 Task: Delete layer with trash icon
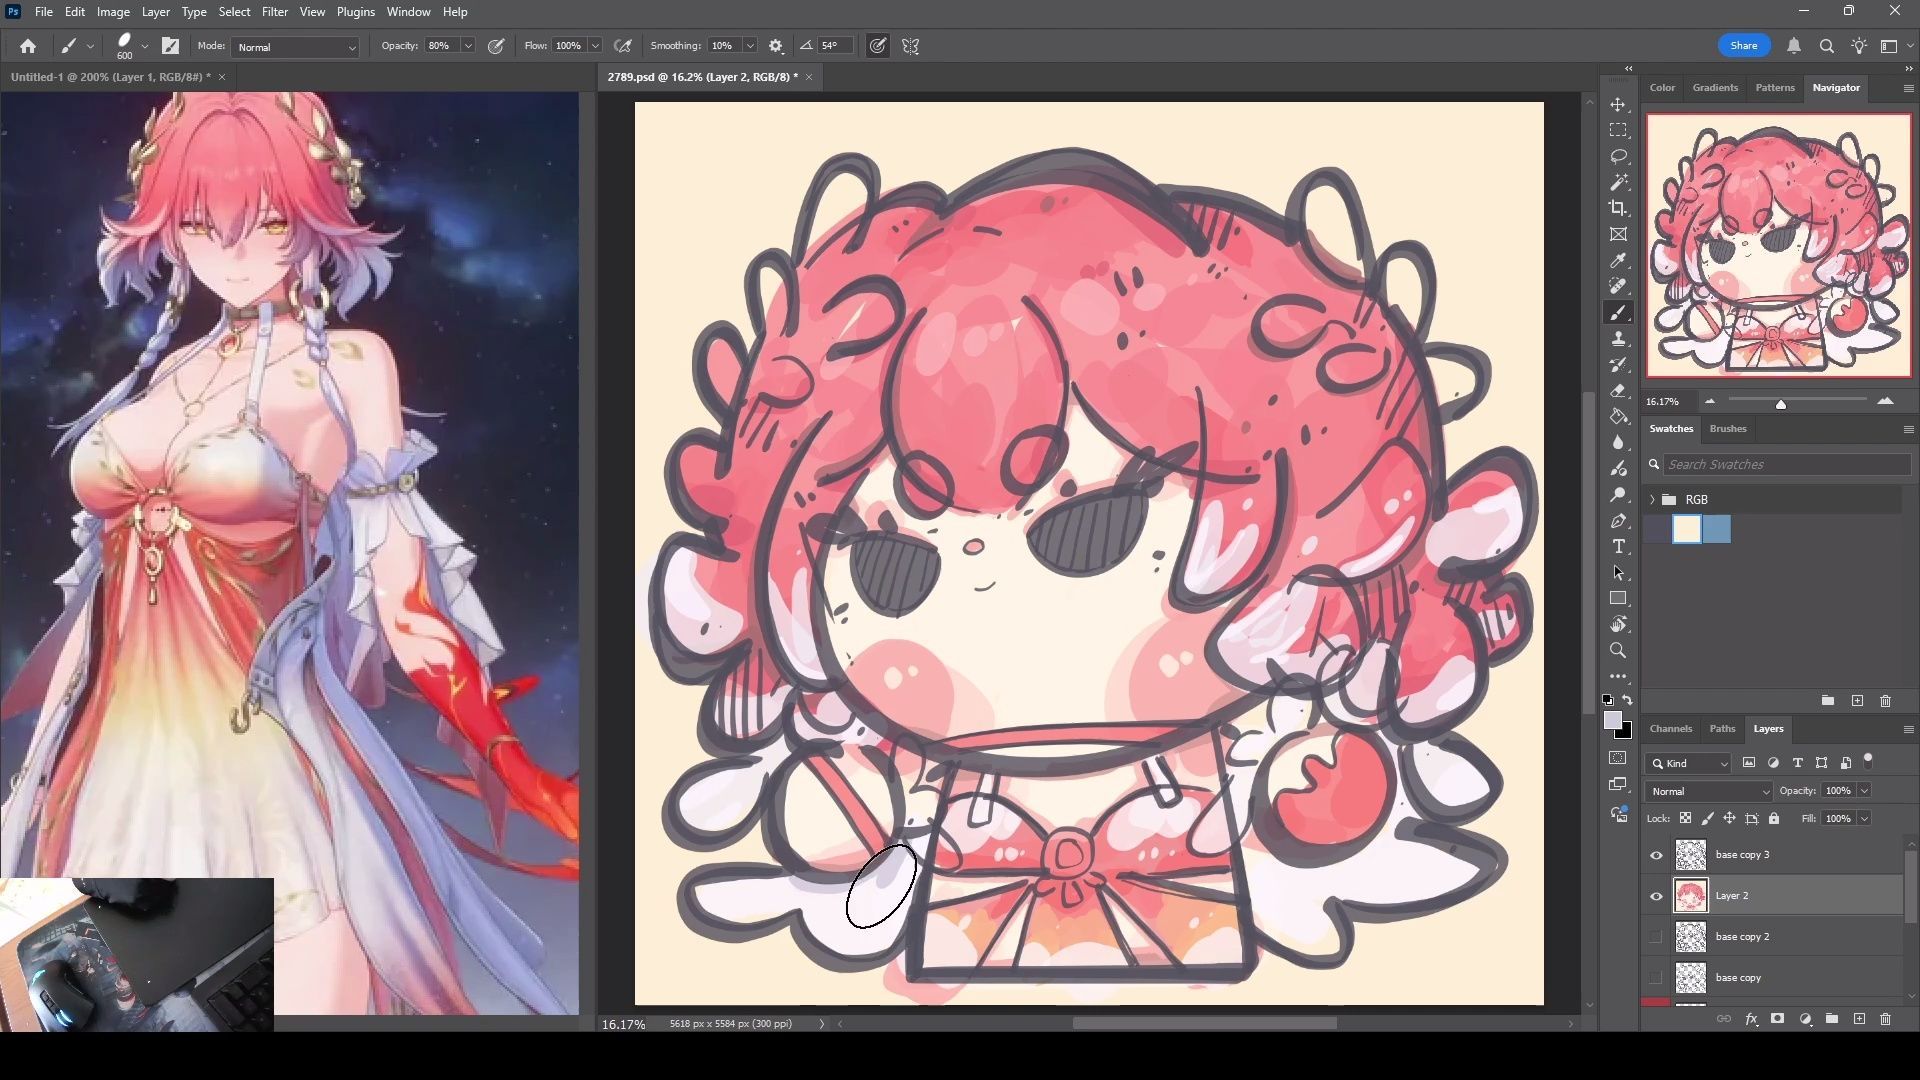pyautogui.click(x=1885, y=1019)
